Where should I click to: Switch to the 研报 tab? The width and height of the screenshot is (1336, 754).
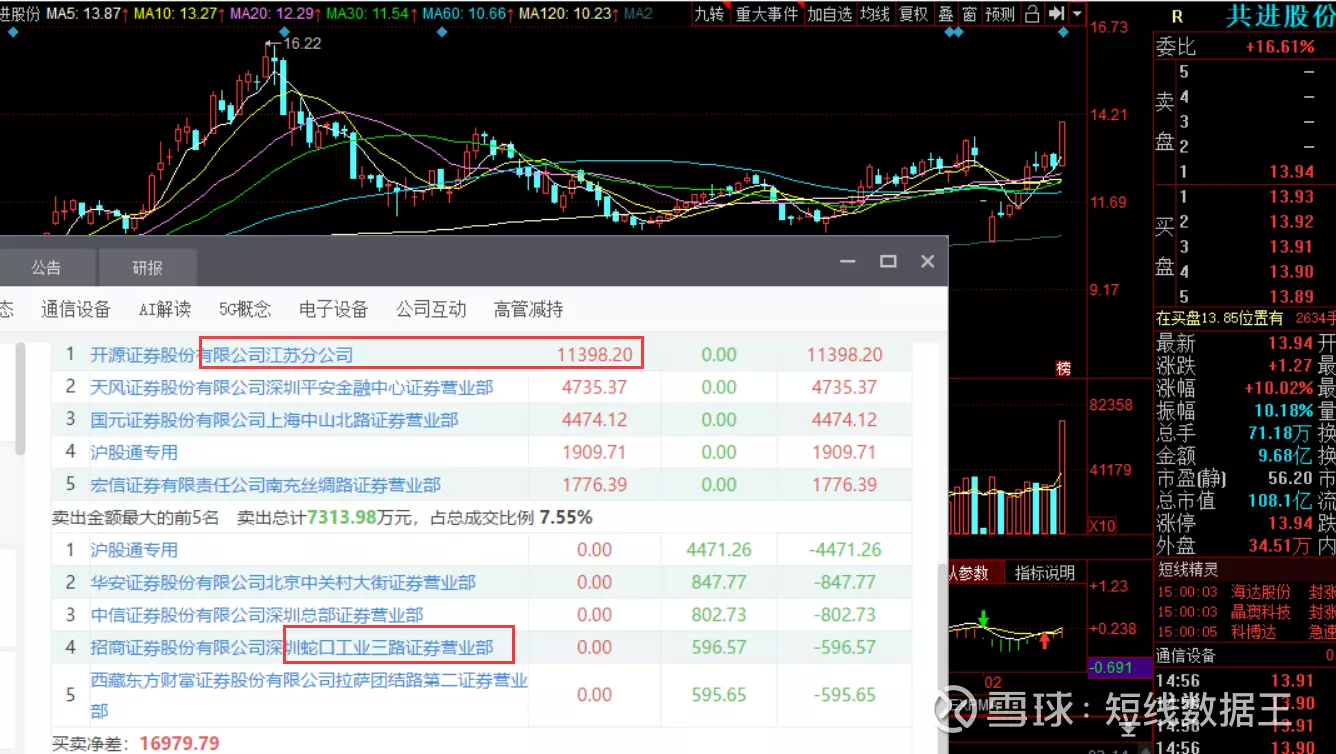click(147, 268)
